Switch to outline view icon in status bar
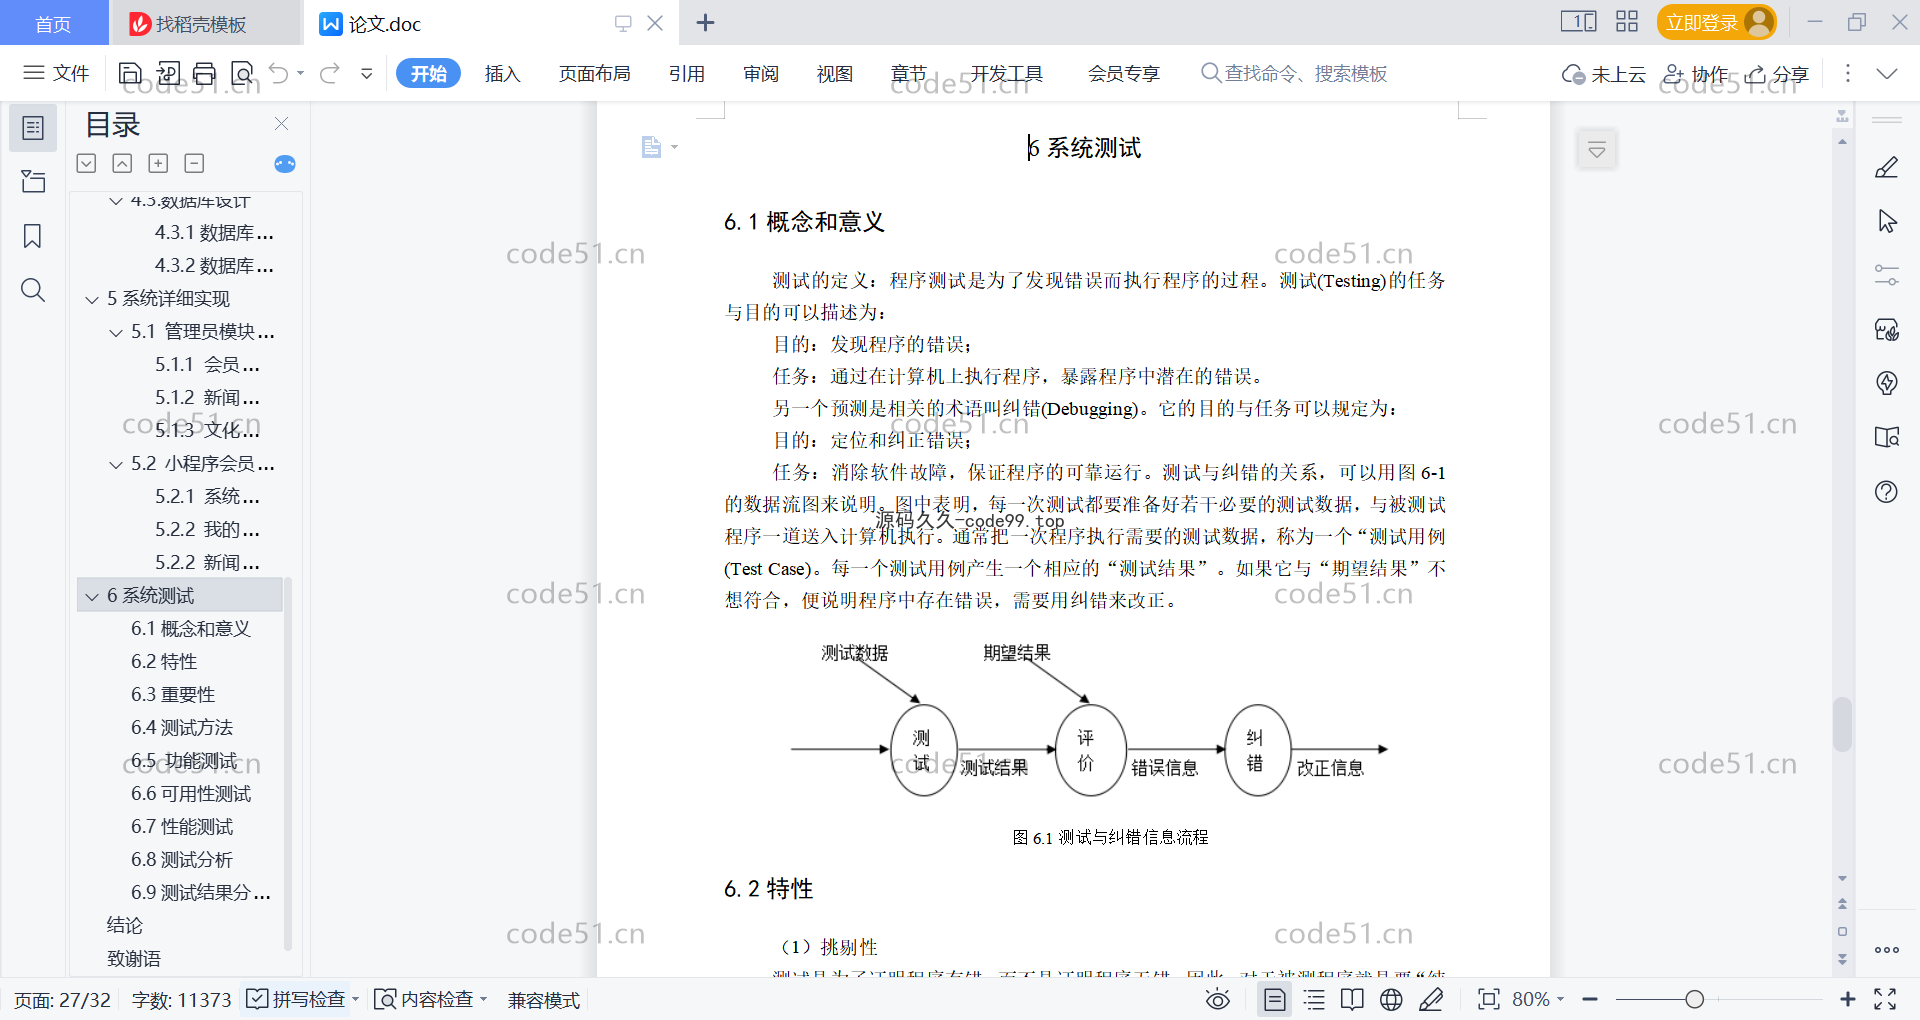The height and width of the screenshot is (1020, 1920). (x=1314, y=999)
